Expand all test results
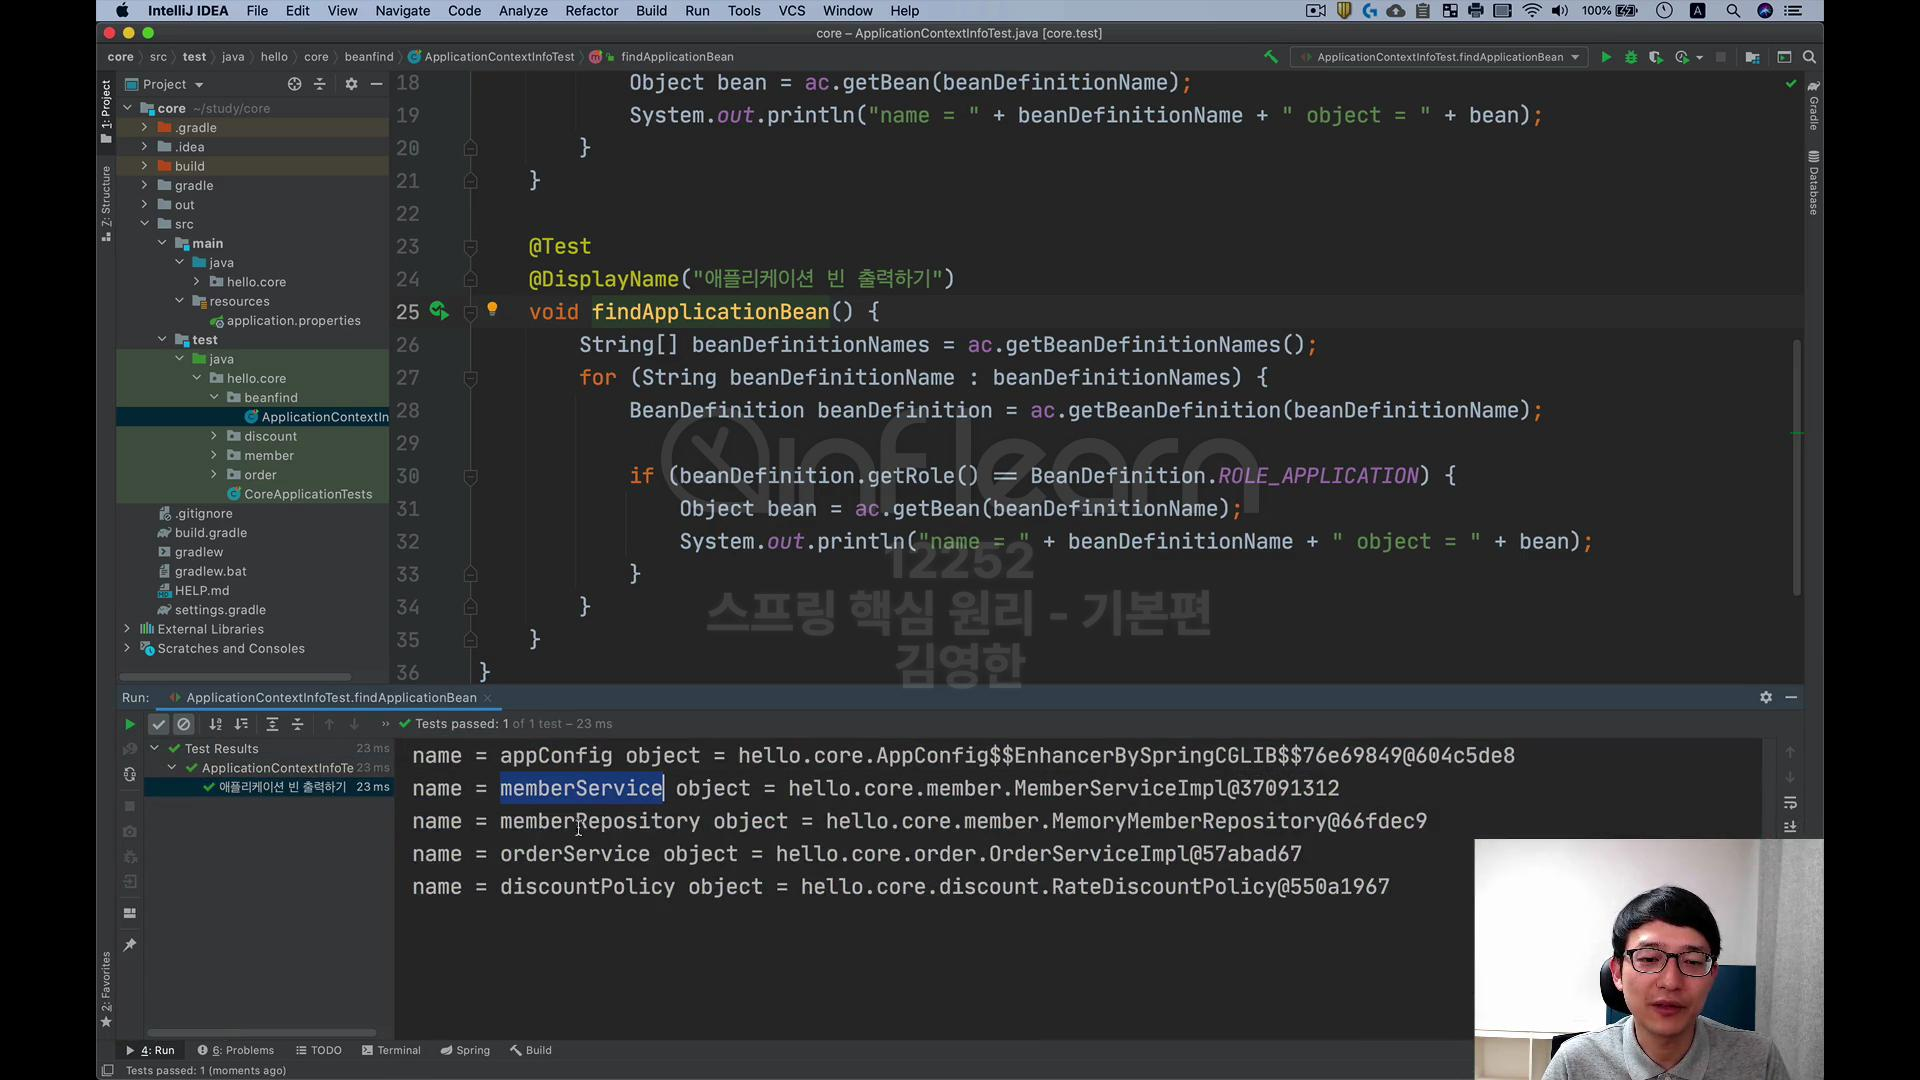 (272, 724)
